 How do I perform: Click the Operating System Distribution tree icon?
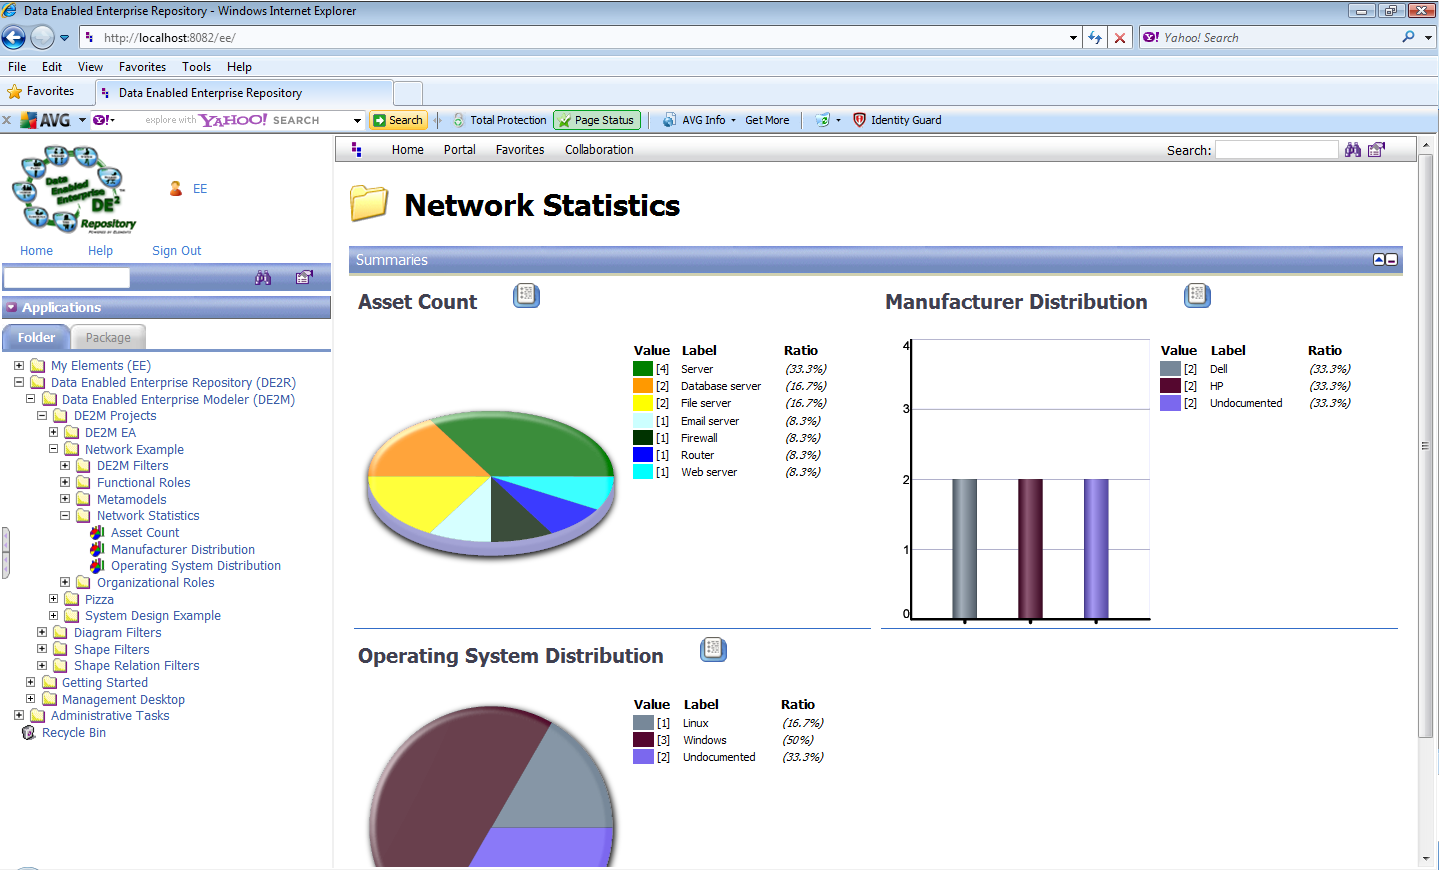tap(97, 566)
